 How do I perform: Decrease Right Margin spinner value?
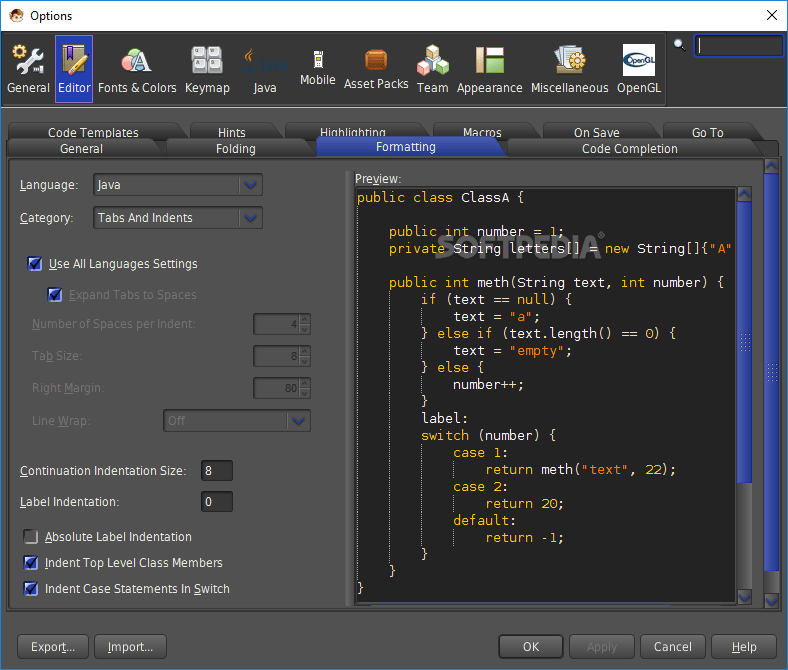point(305,394)
